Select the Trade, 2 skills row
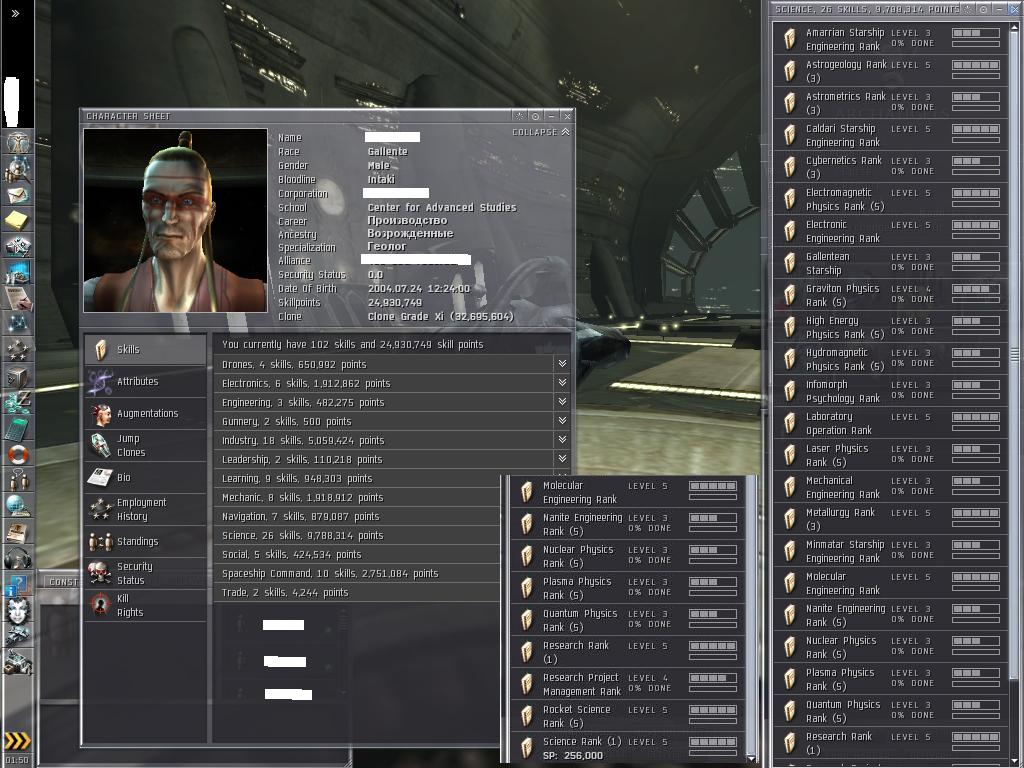 pyautogui.click(x=358, y=592)
